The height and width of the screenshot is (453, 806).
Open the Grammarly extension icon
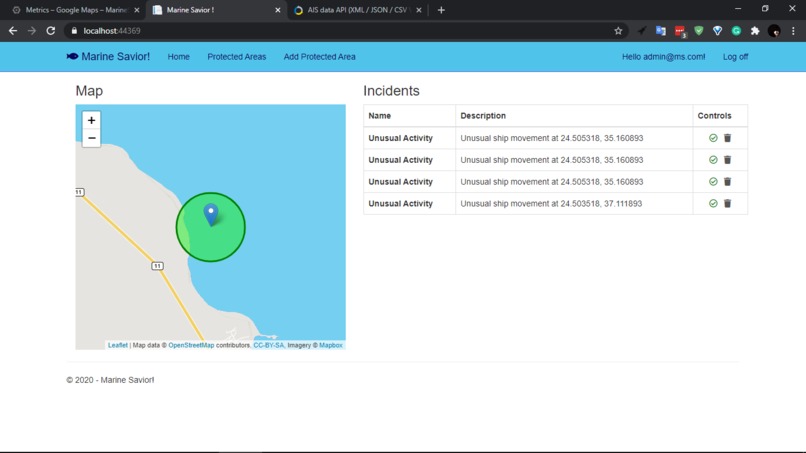coord(736,31)
